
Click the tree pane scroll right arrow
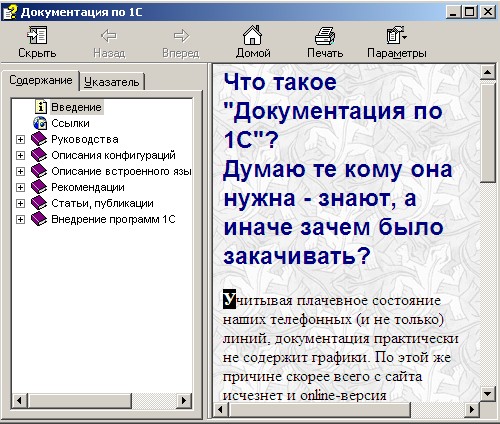(184, 400)
